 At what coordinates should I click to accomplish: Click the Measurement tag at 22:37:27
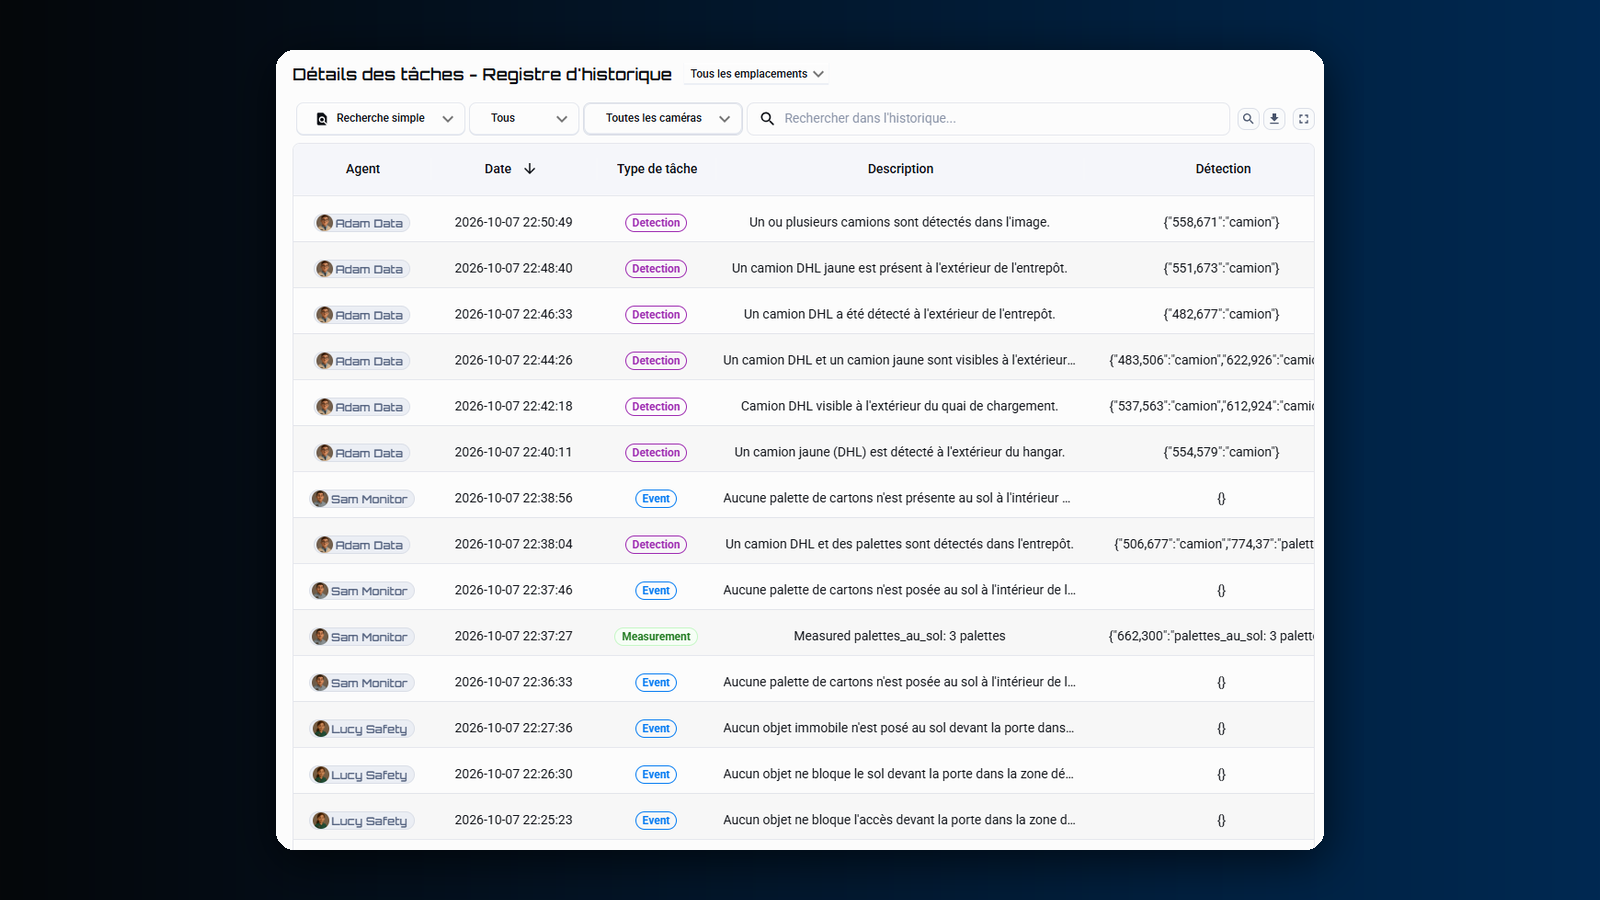click(x=656, y=637)
